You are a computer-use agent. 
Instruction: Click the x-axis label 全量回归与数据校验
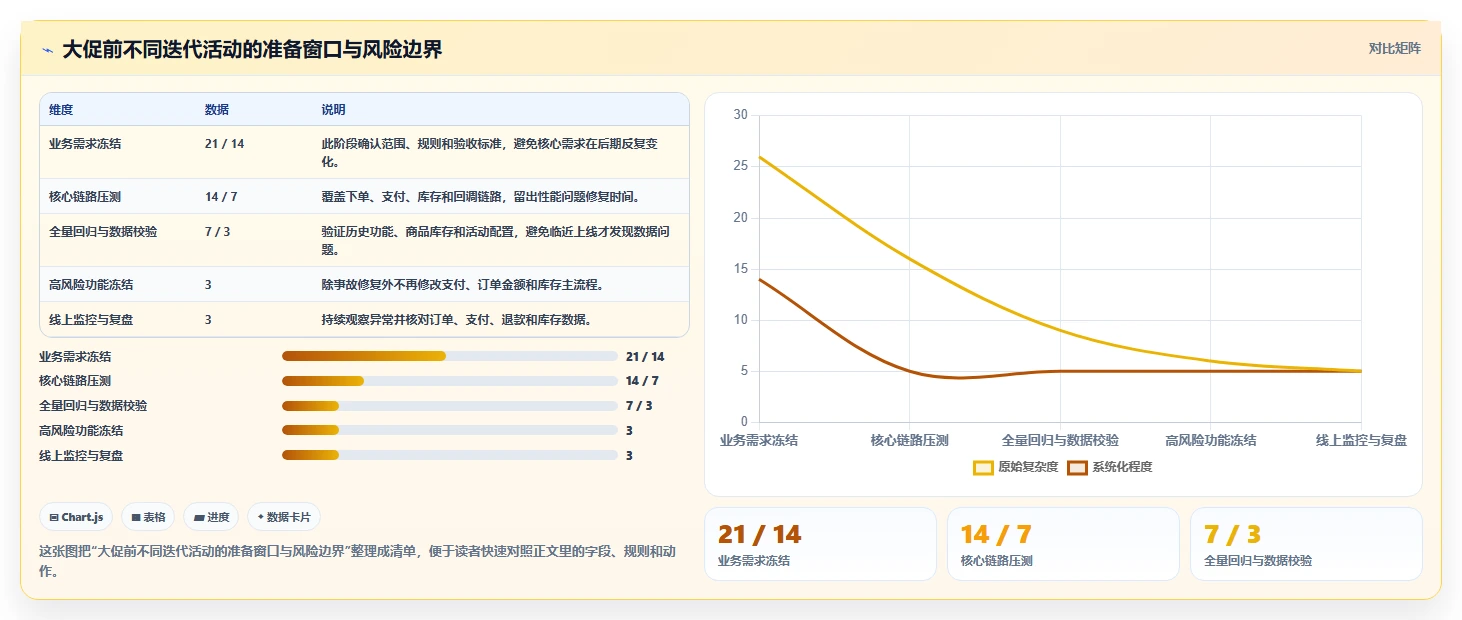point(1060,440)
